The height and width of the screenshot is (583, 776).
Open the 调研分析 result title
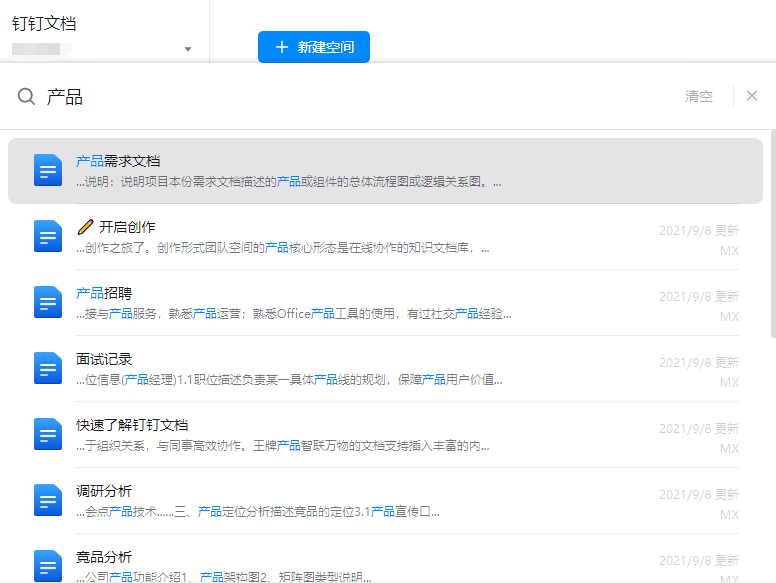[104, 491]
